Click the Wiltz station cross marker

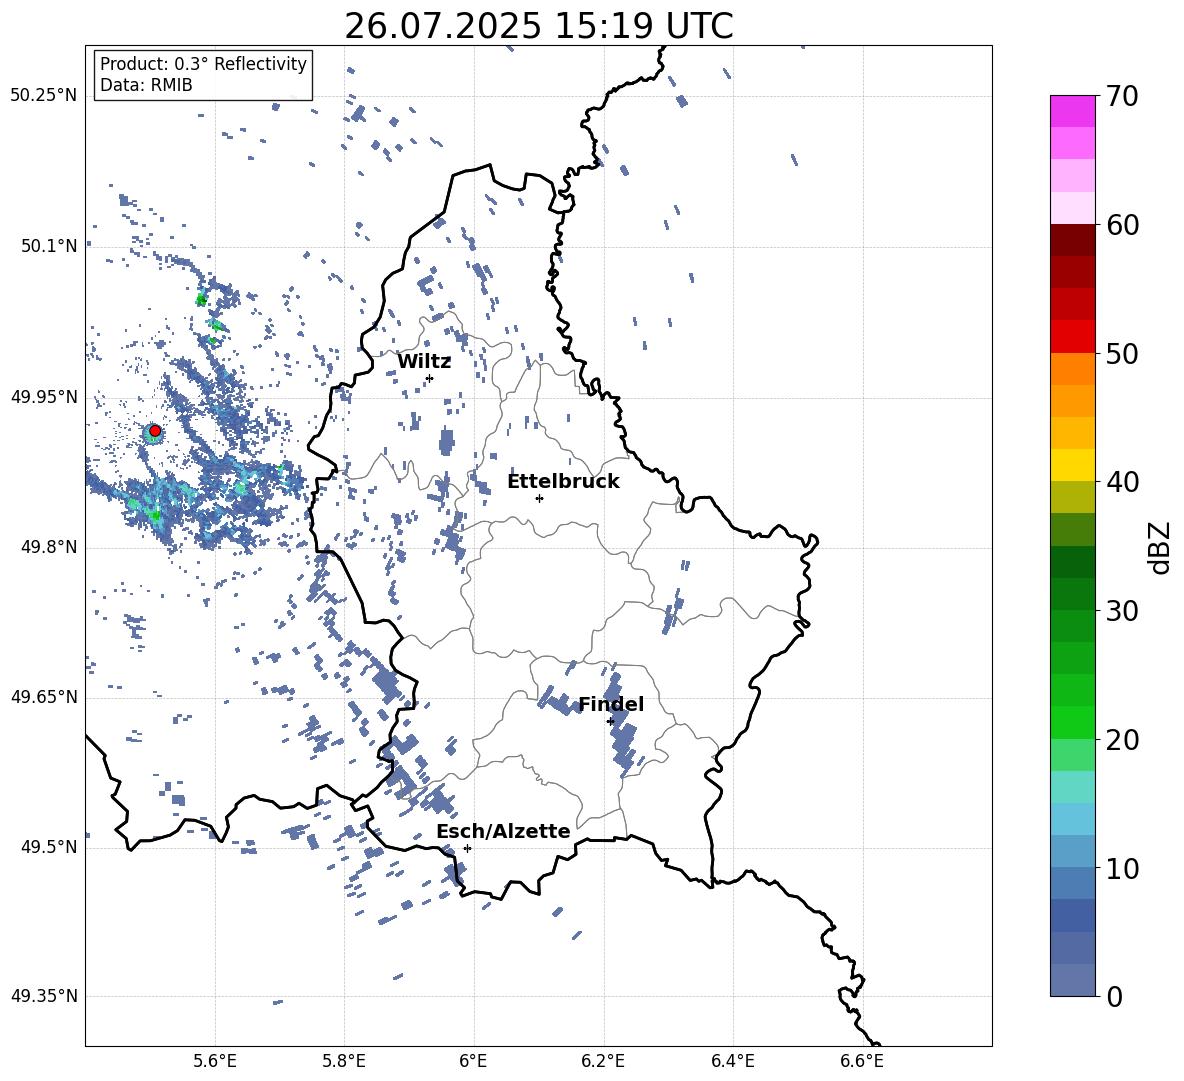coord(430,378)
